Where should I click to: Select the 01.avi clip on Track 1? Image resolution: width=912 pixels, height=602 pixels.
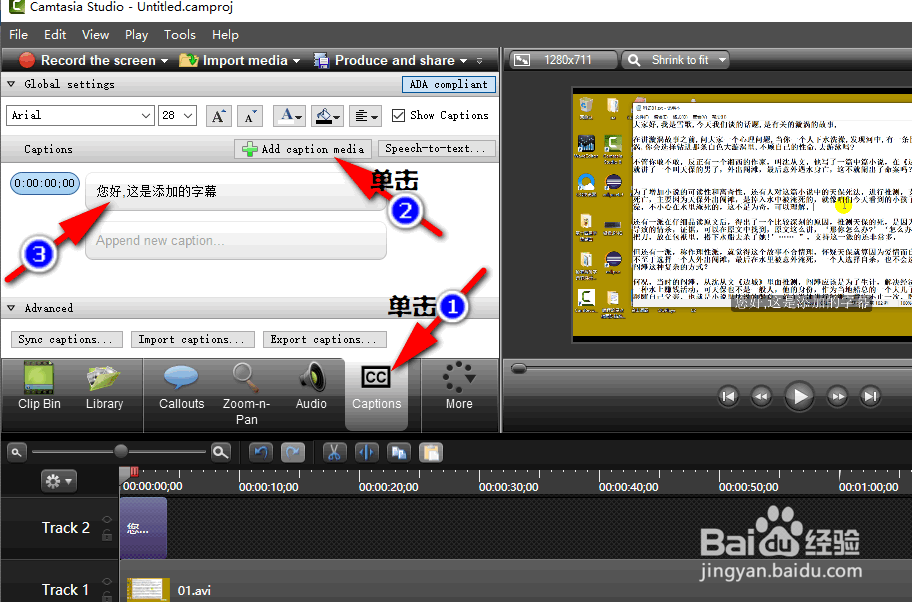169,590
